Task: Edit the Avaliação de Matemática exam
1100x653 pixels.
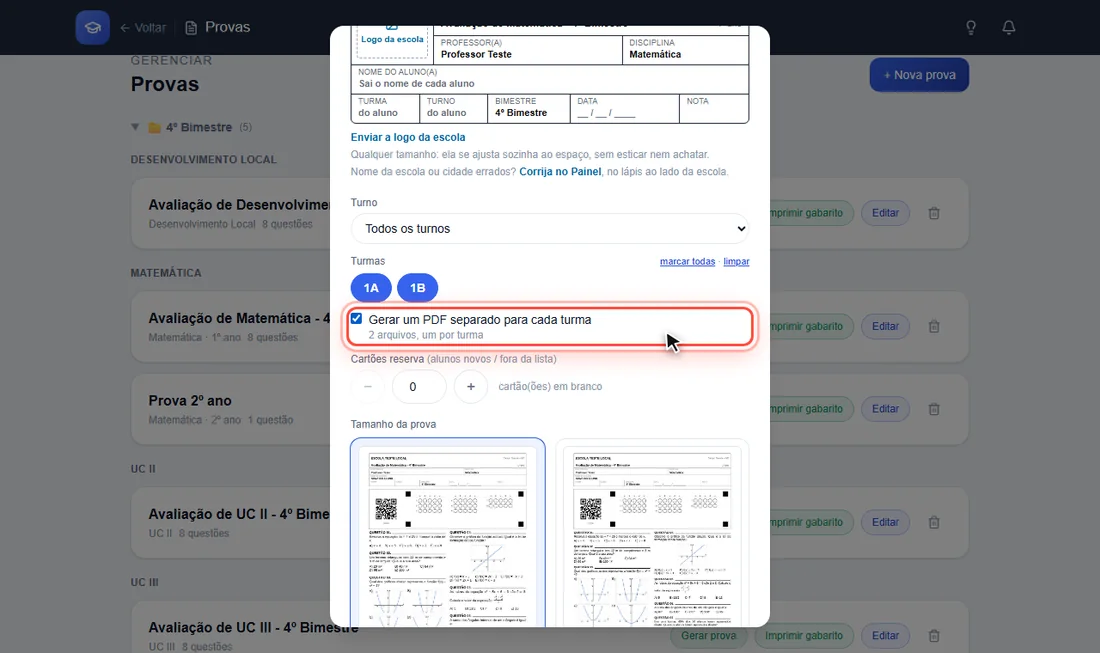Action: [x=885, y=326]
